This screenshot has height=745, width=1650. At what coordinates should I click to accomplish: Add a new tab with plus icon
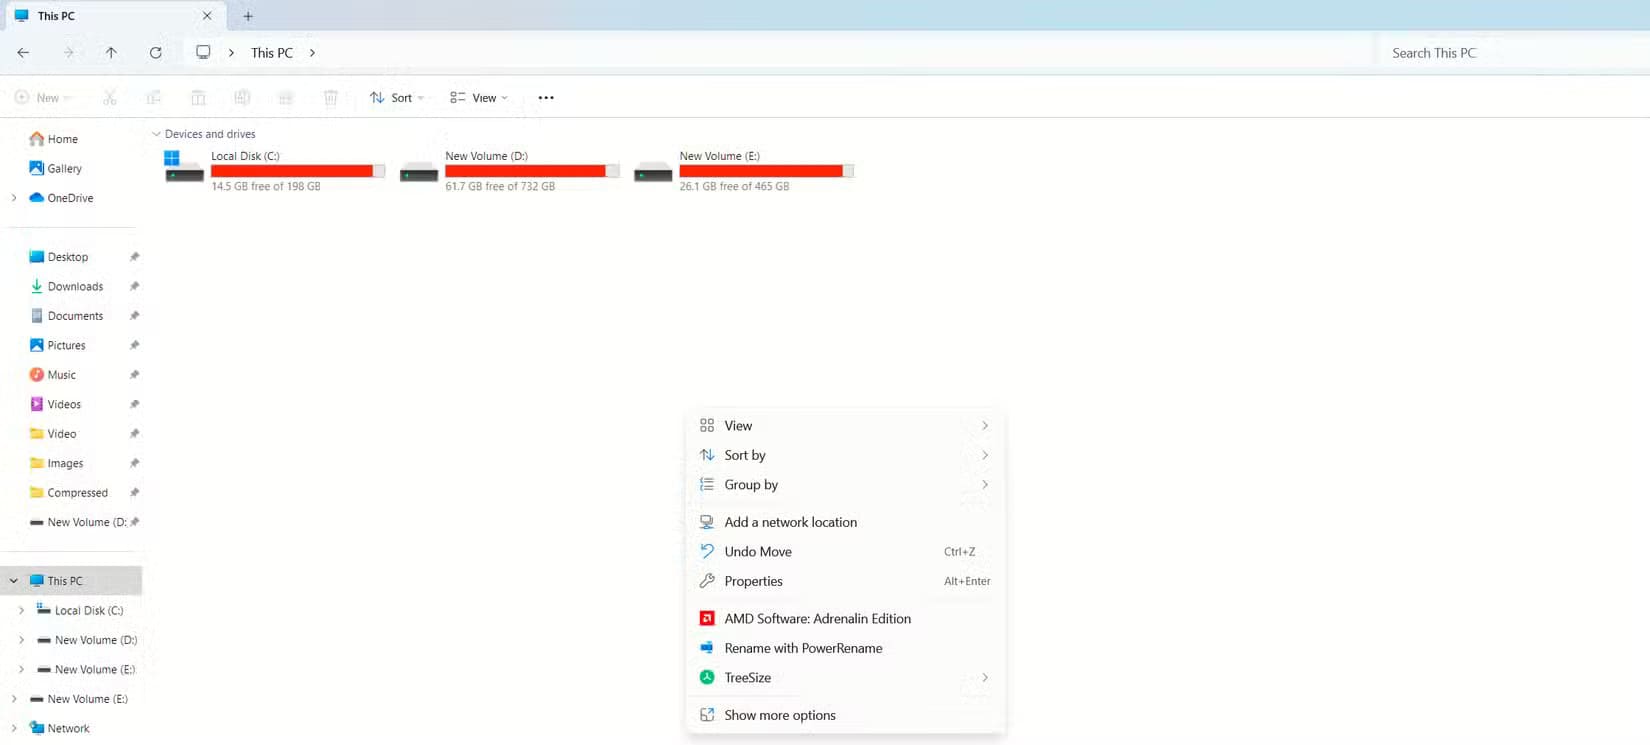248,16
